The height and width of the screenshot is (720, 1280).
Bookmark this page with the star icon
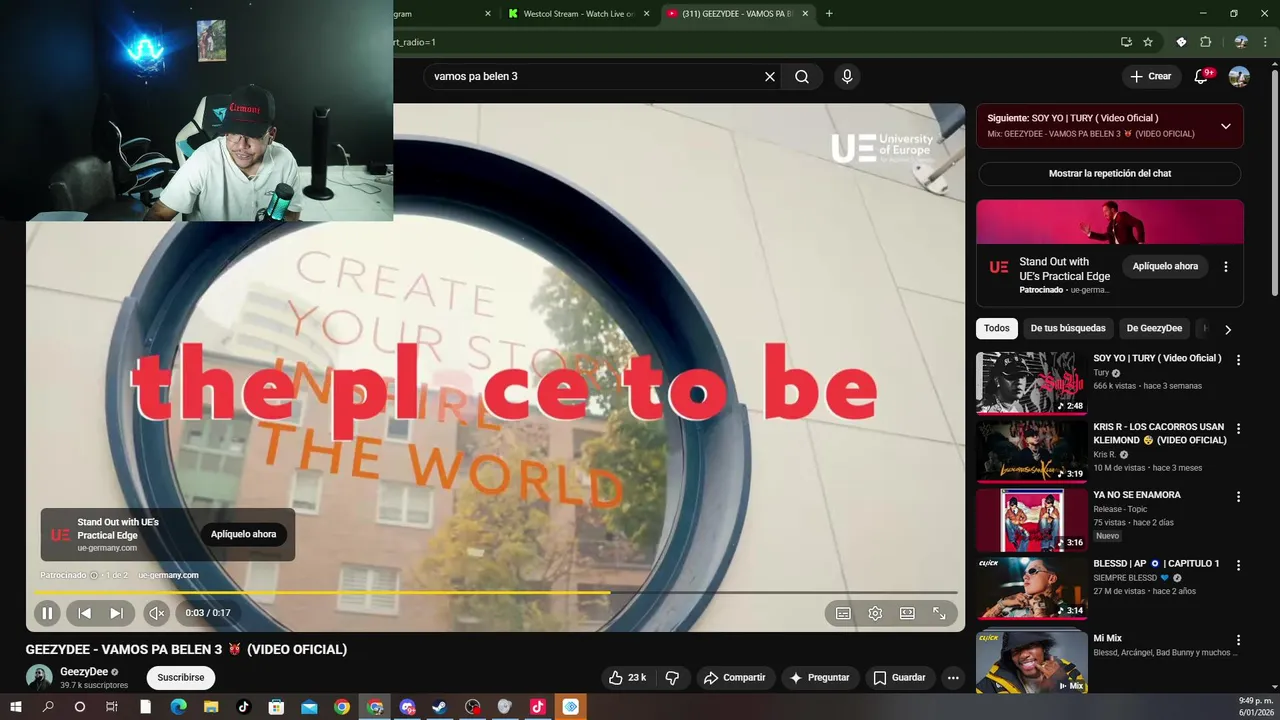click(x=1148, y=42)
